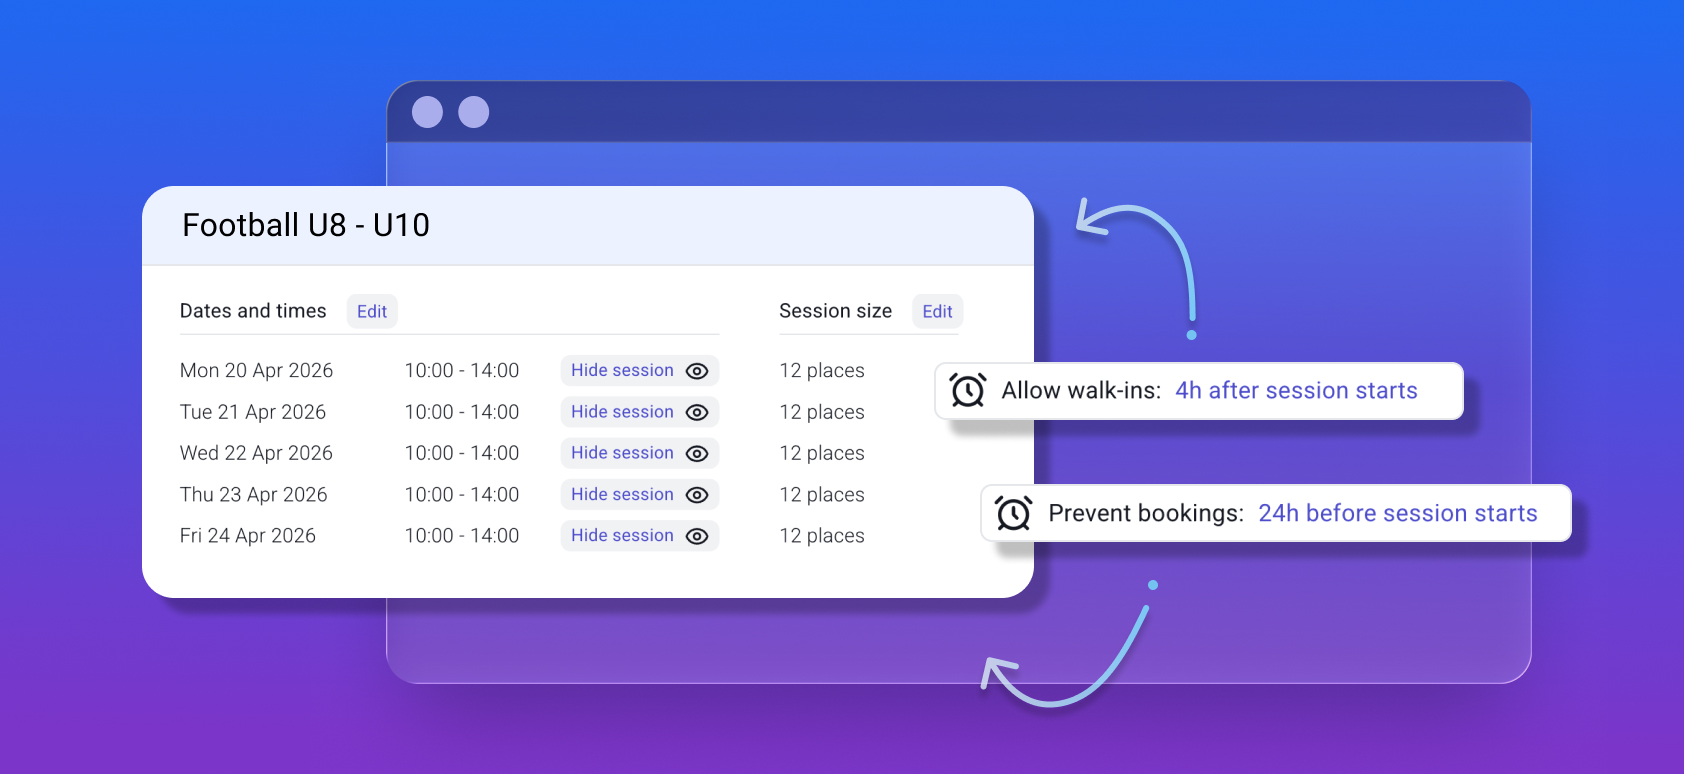
Task: Edit the Dates and times section
Action: pos(372,311)
